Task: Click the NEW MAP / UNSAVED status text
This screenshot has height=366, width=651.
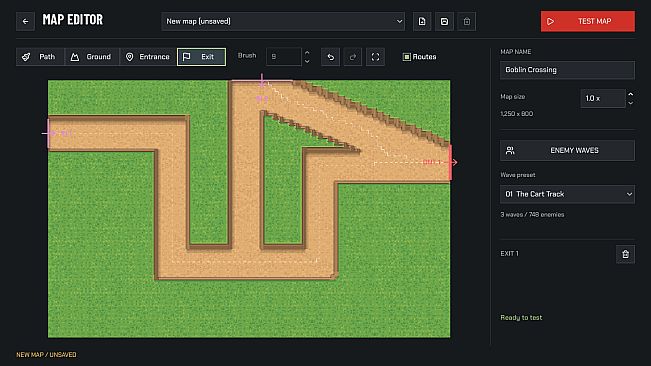Action: click(46, 354)
